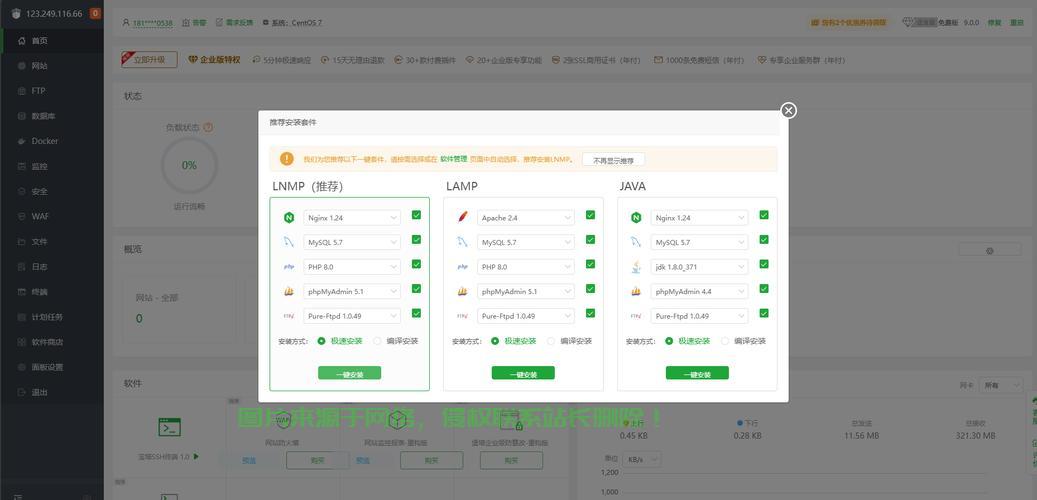Click the 数据库 database icon in sidebar

pos(21,116)
